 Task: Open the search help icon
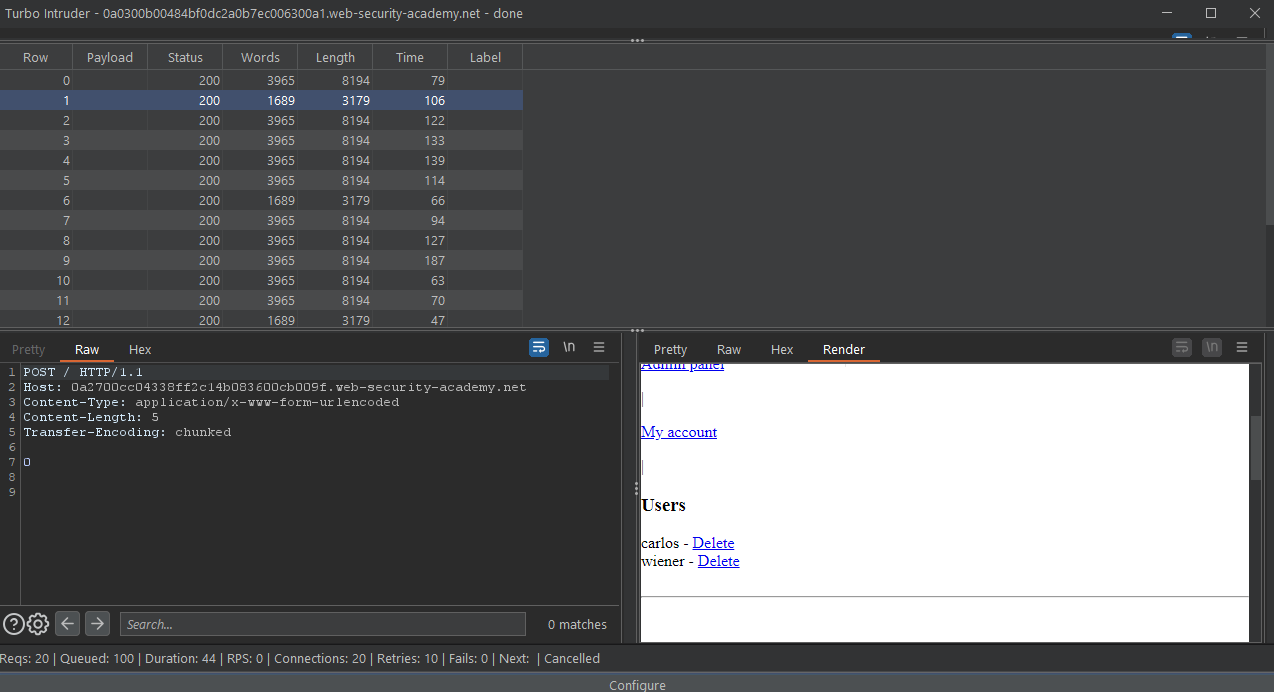pyautogui.click(x=13, y=624)
